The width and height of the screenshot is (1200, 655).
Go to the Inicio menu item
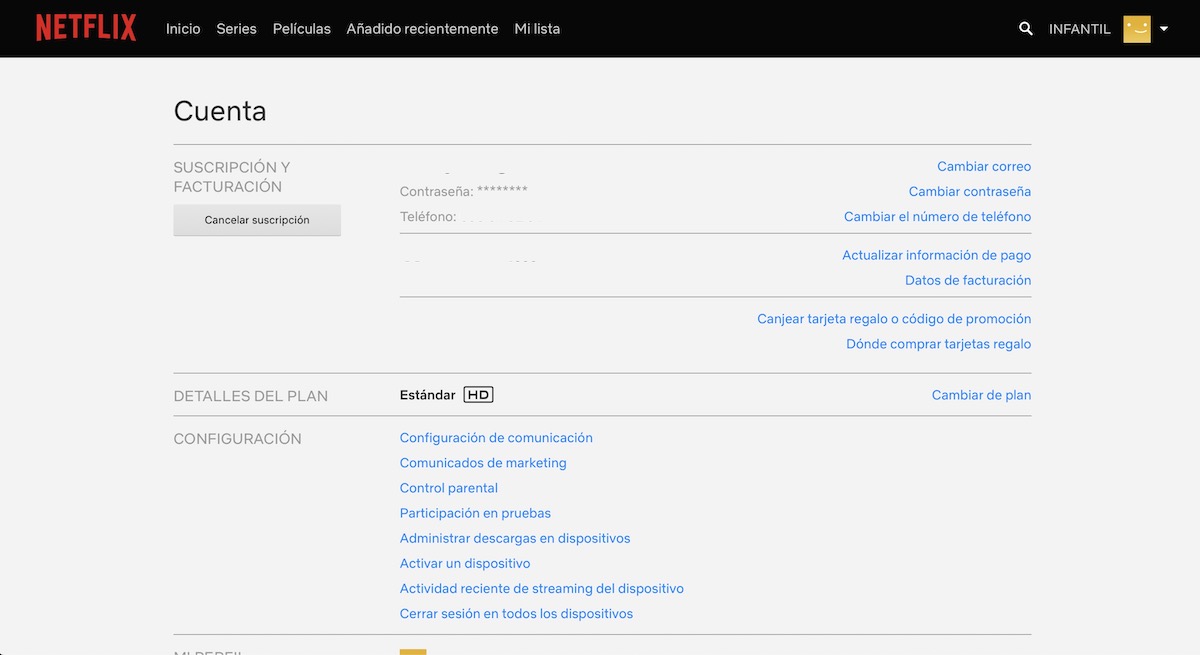coord(183,29)
